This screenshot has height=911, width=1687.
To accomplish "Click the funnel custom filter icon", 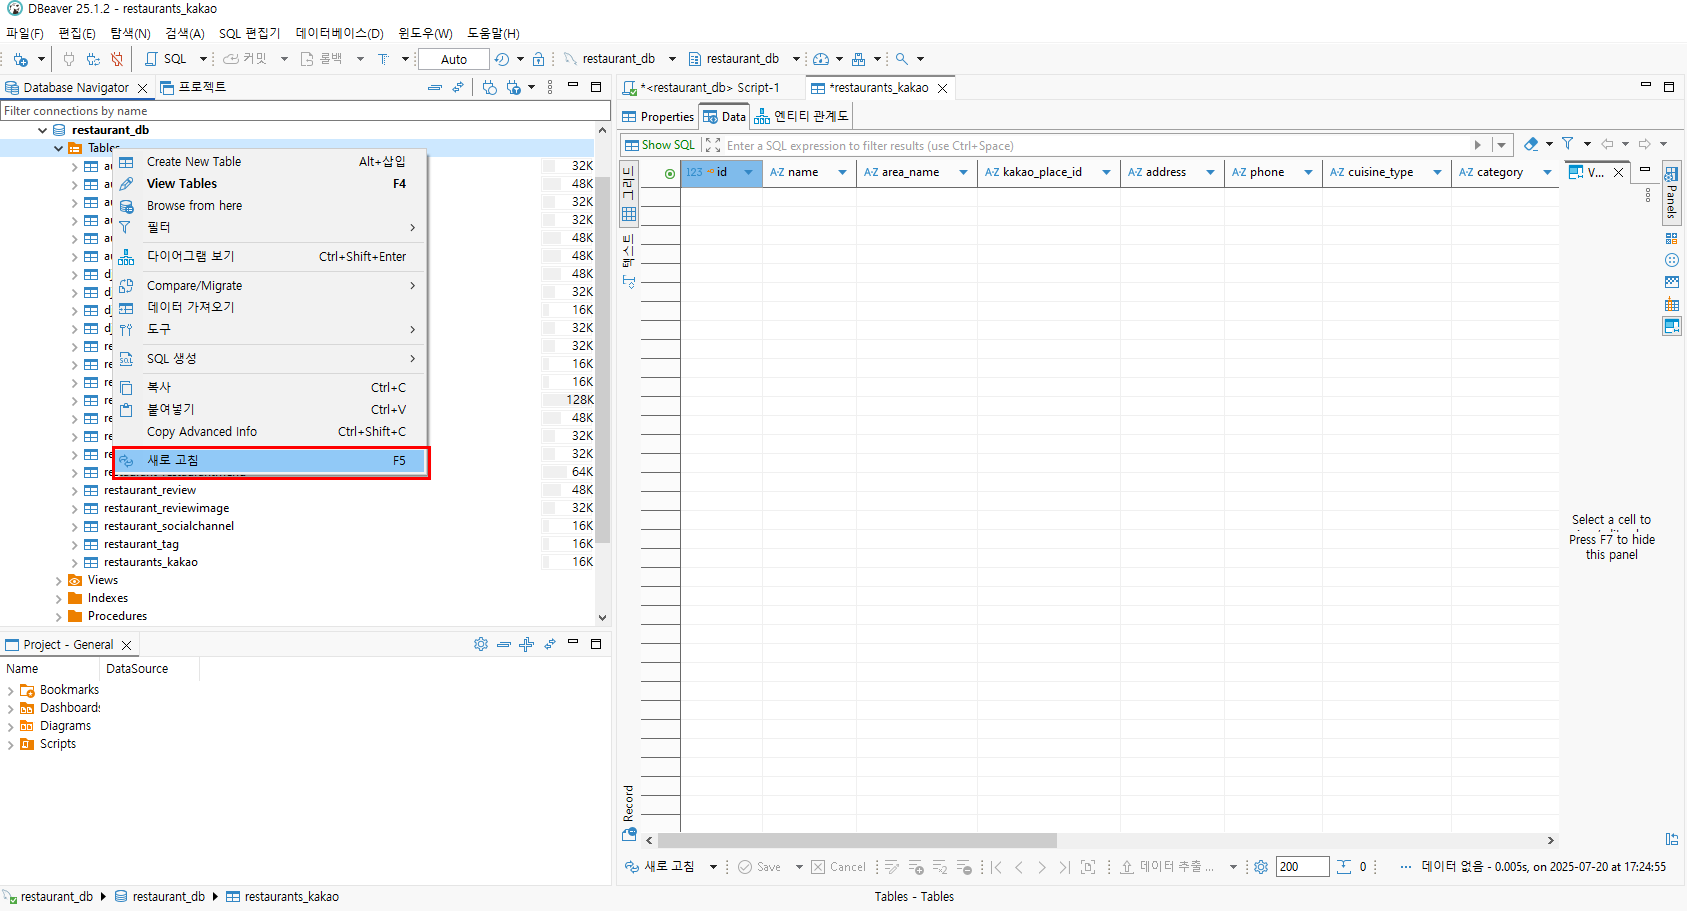I will [x=1568, y=144].
